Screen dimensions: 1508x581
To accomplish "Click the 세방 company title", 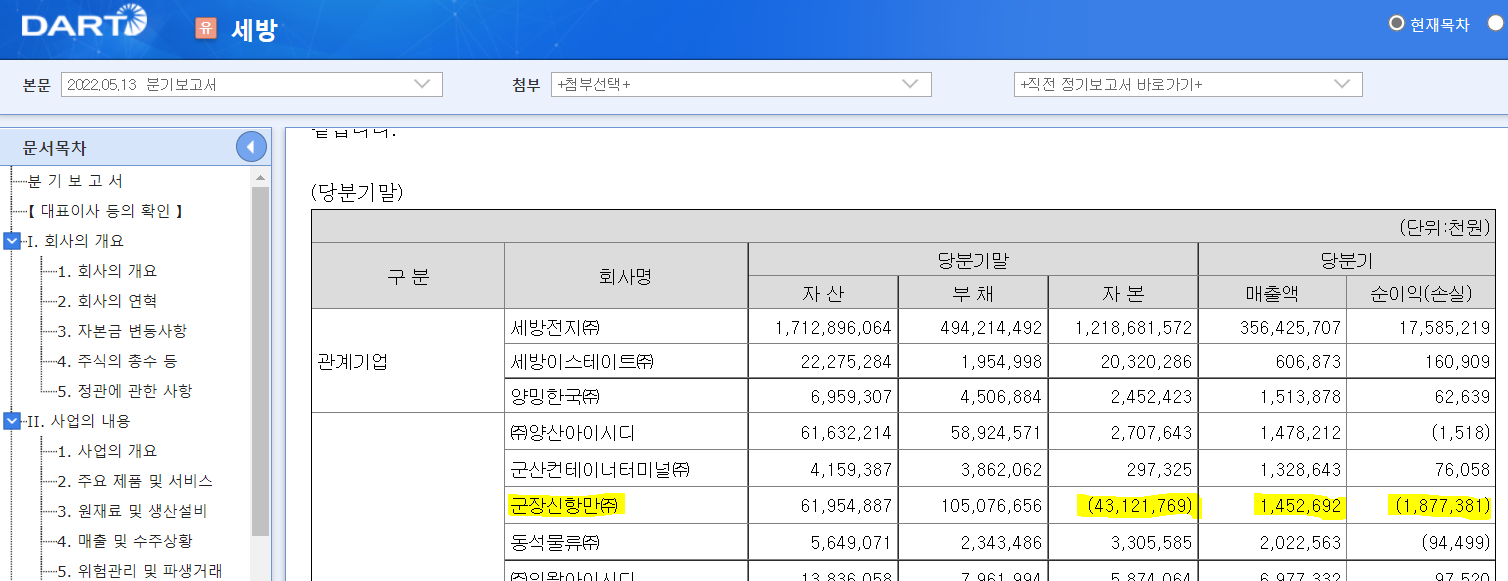I will [253, 29].
